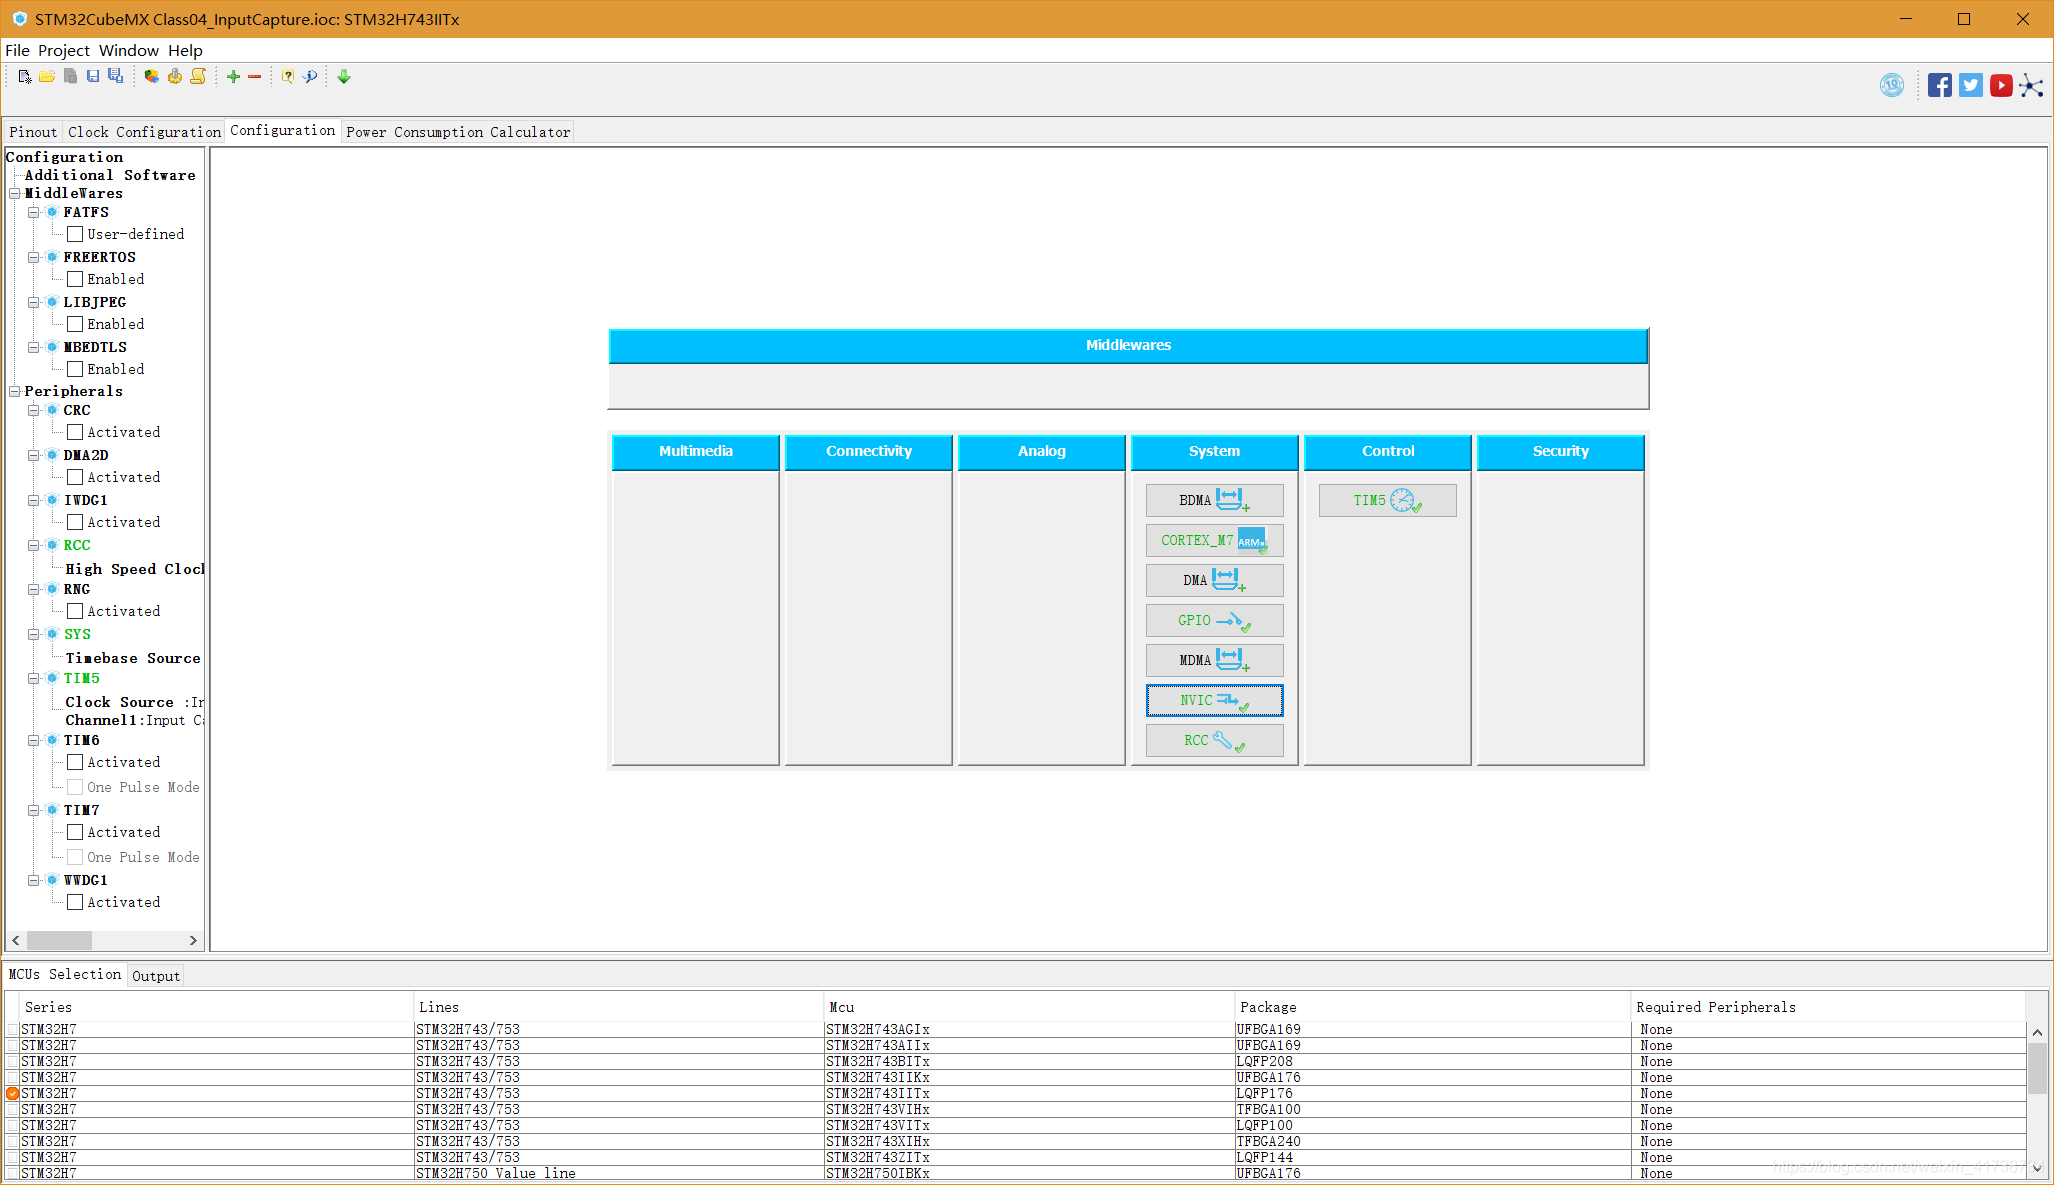Open DMA configuration button

tap(1214, 580)
